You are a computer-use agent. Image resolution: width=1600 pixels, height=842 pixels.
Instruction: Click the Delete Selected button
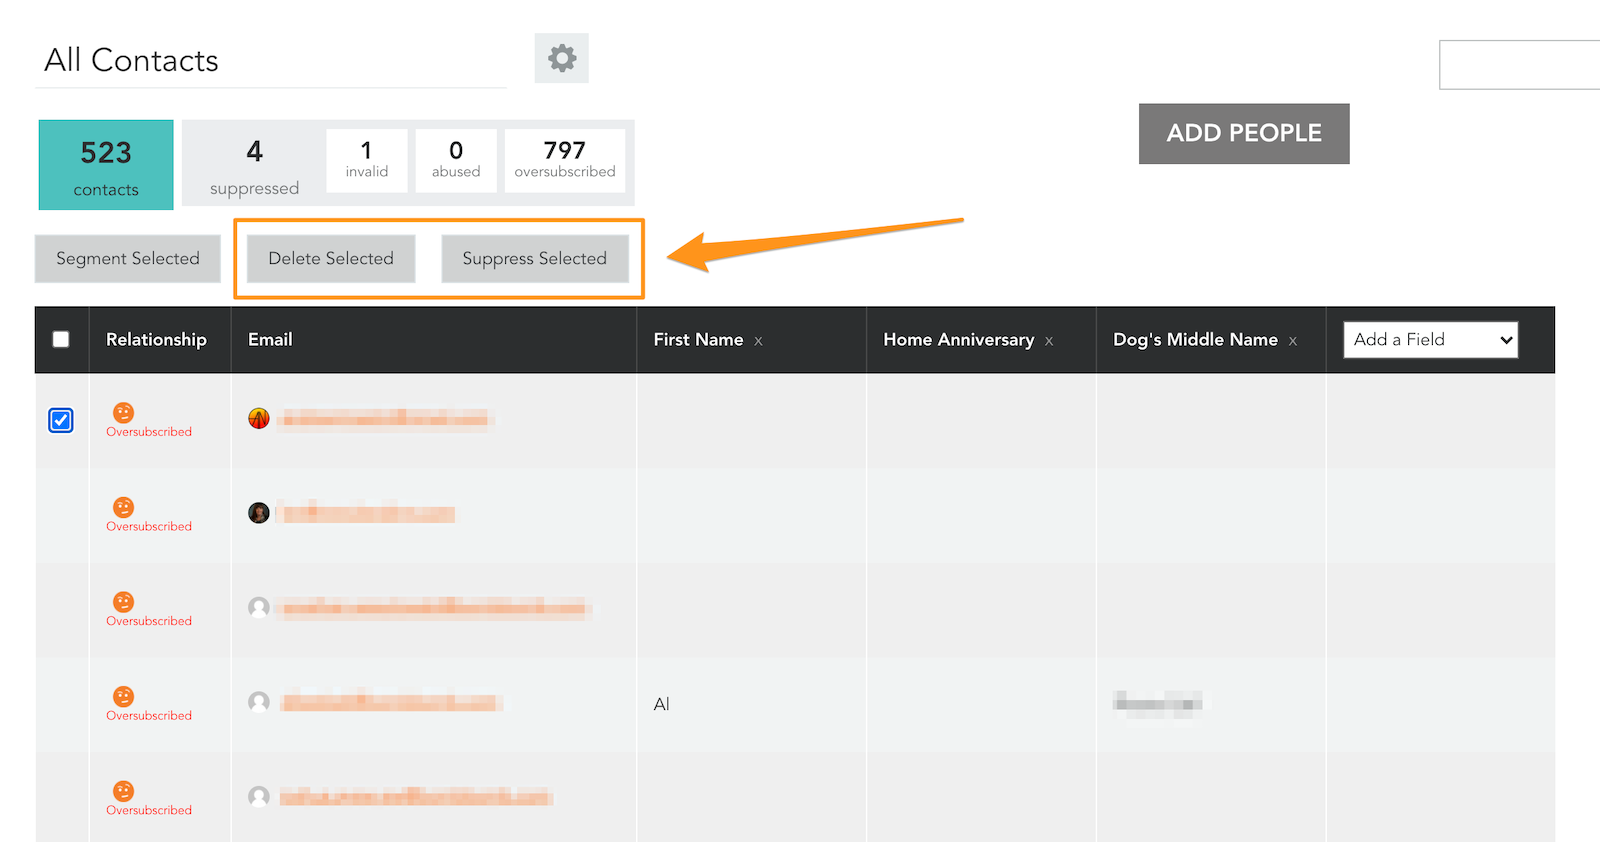[331, 259]
